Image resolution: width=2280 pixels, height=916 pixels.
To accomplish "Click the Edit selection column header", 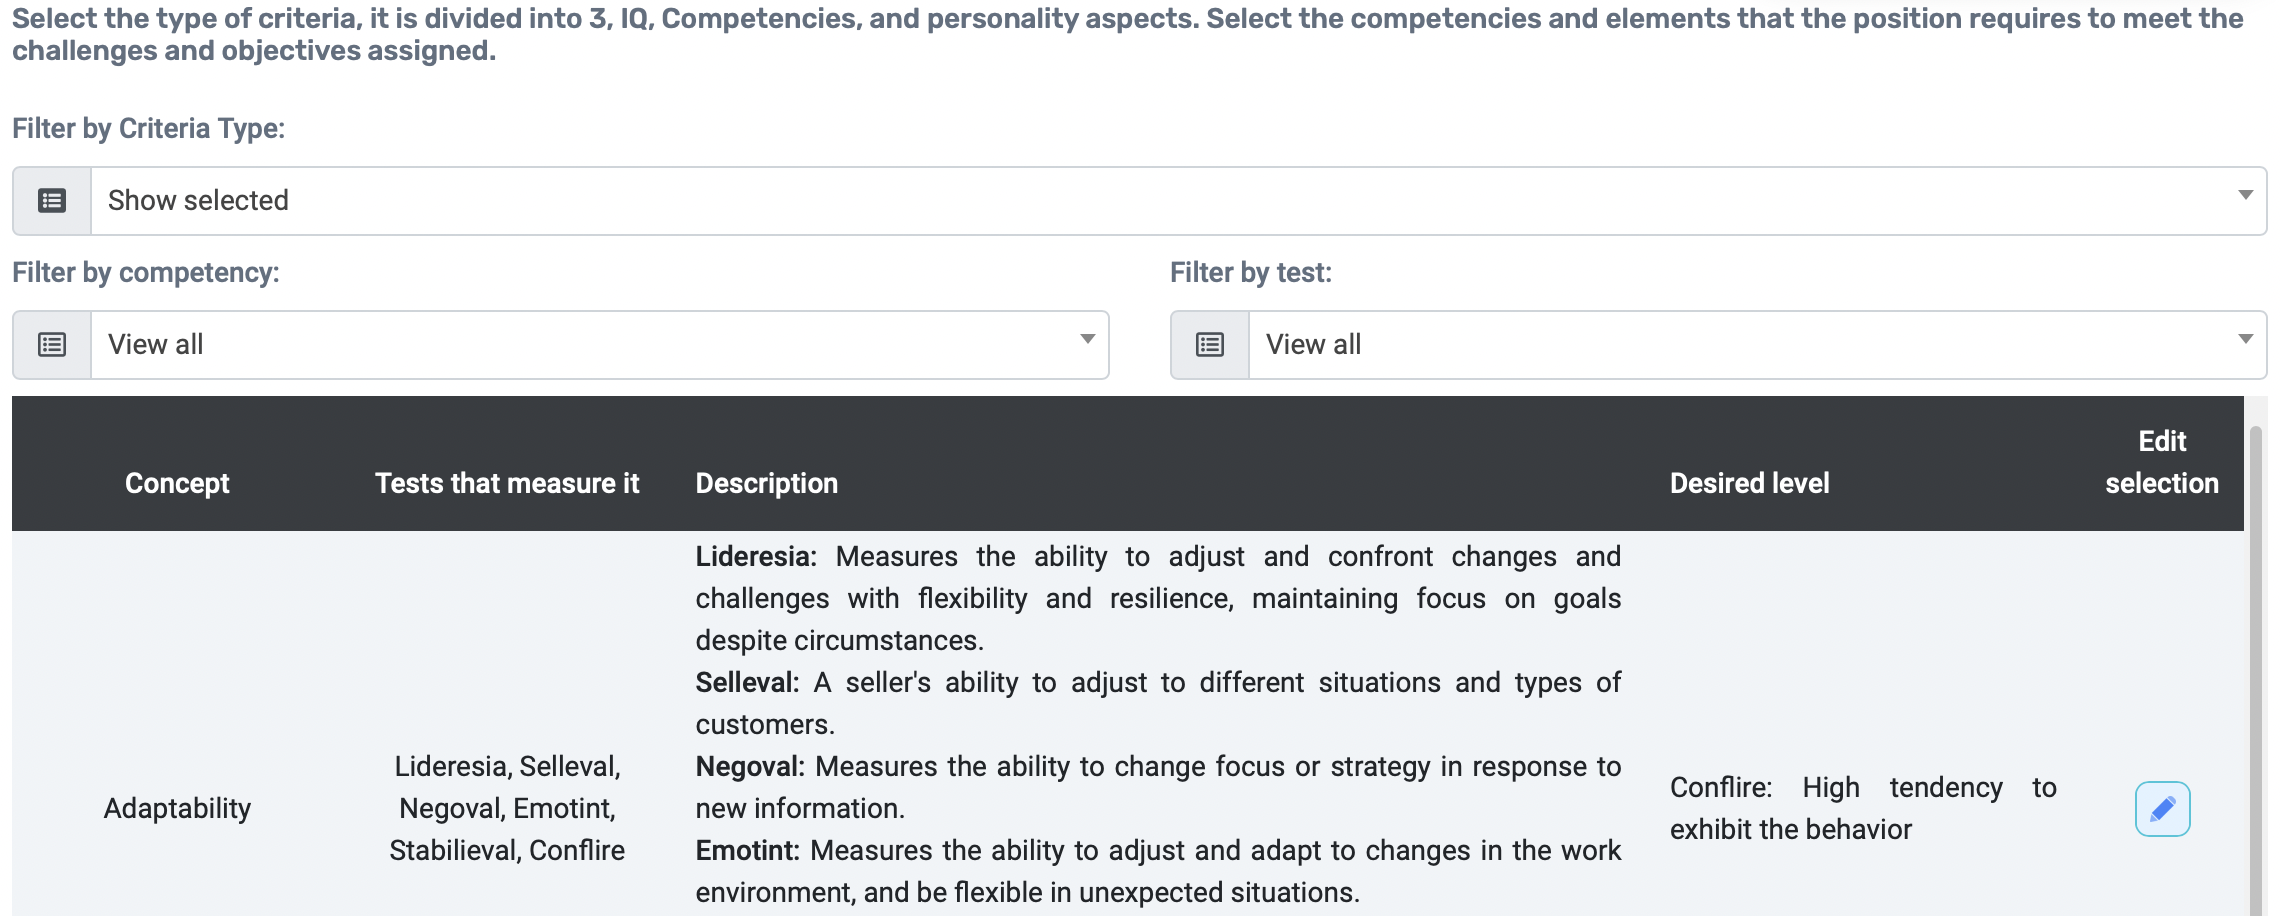I will tap(2162, 462).
